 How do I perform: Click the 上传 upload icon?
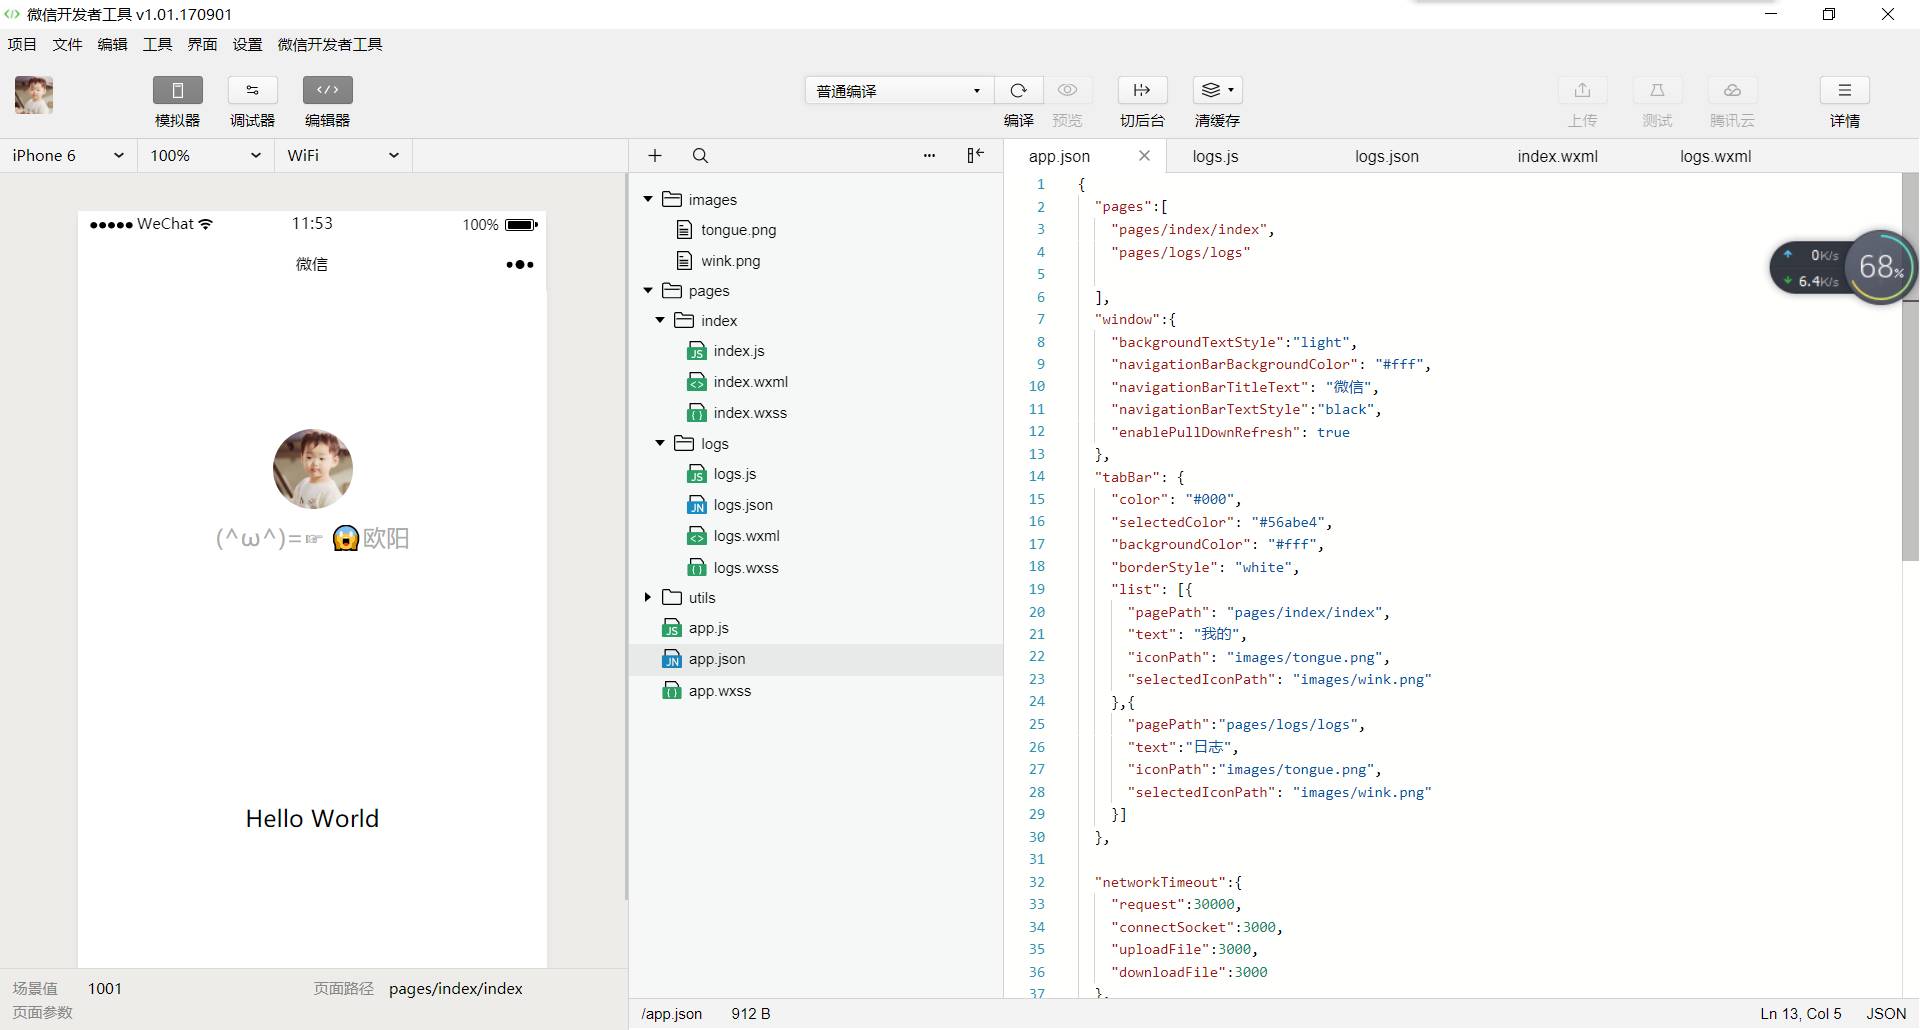point(1582,90)
